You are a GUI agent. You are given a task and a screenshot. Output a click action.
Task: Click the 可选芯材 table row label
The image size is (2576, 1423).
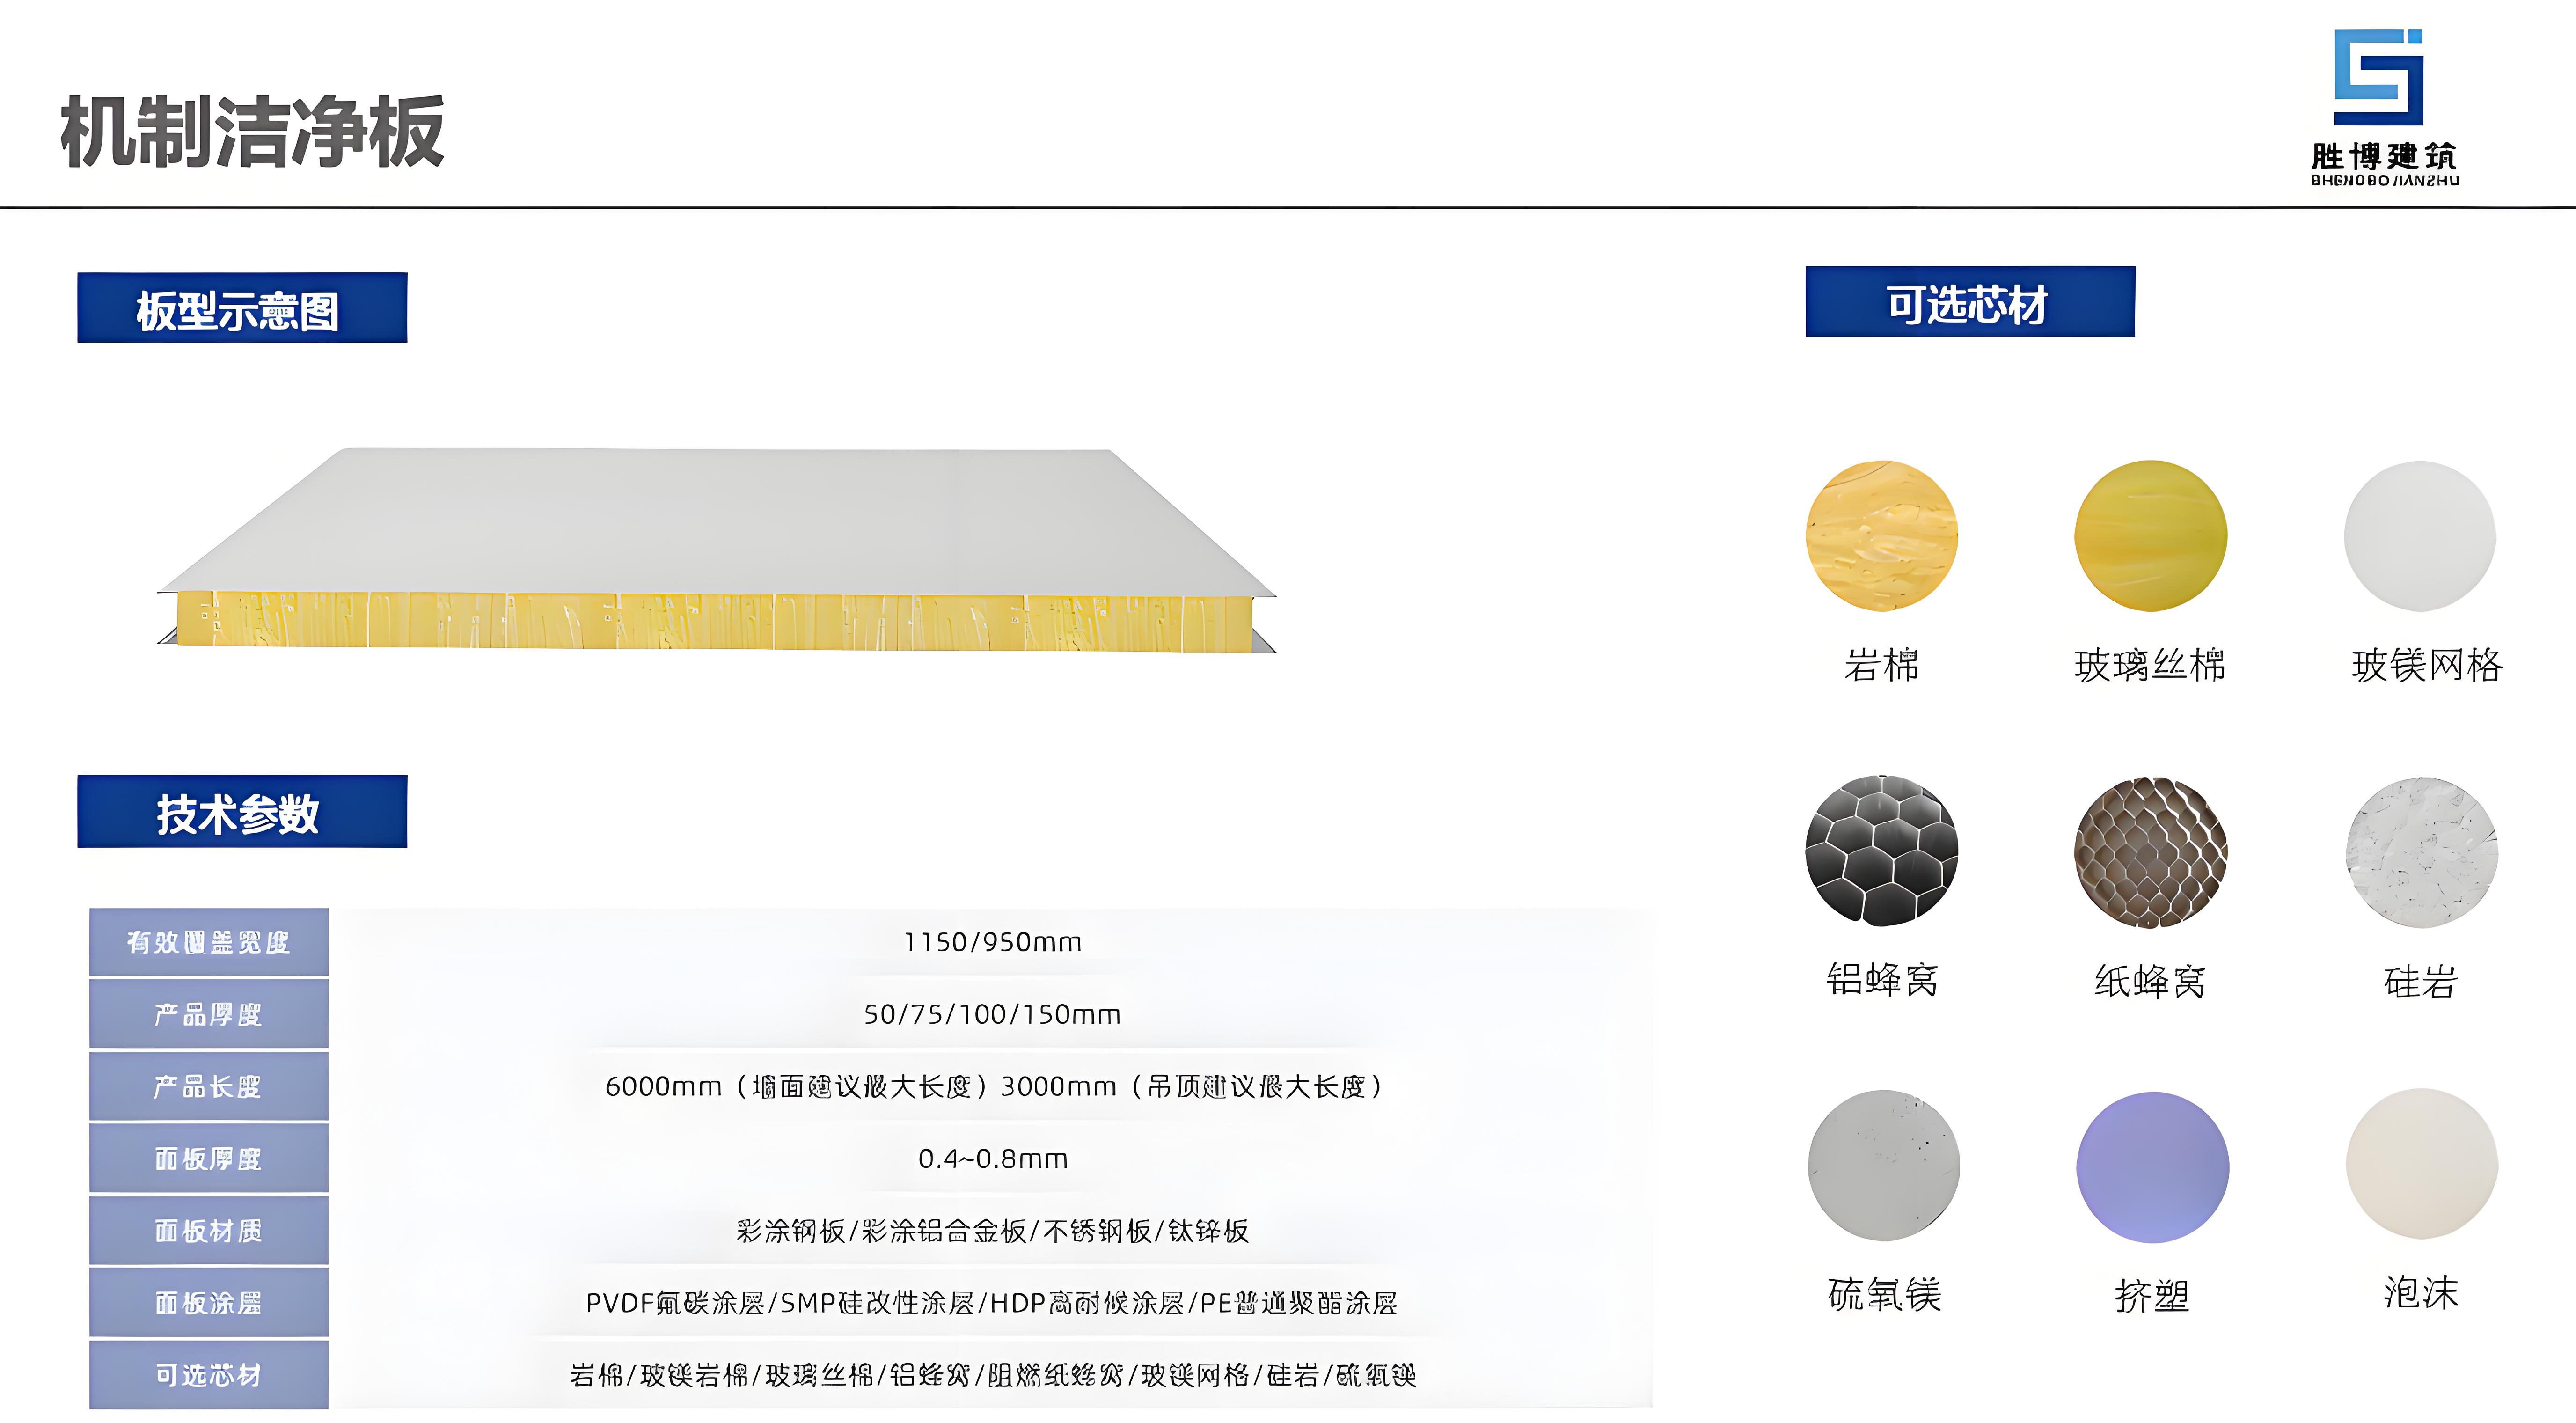click(209, 1375)
